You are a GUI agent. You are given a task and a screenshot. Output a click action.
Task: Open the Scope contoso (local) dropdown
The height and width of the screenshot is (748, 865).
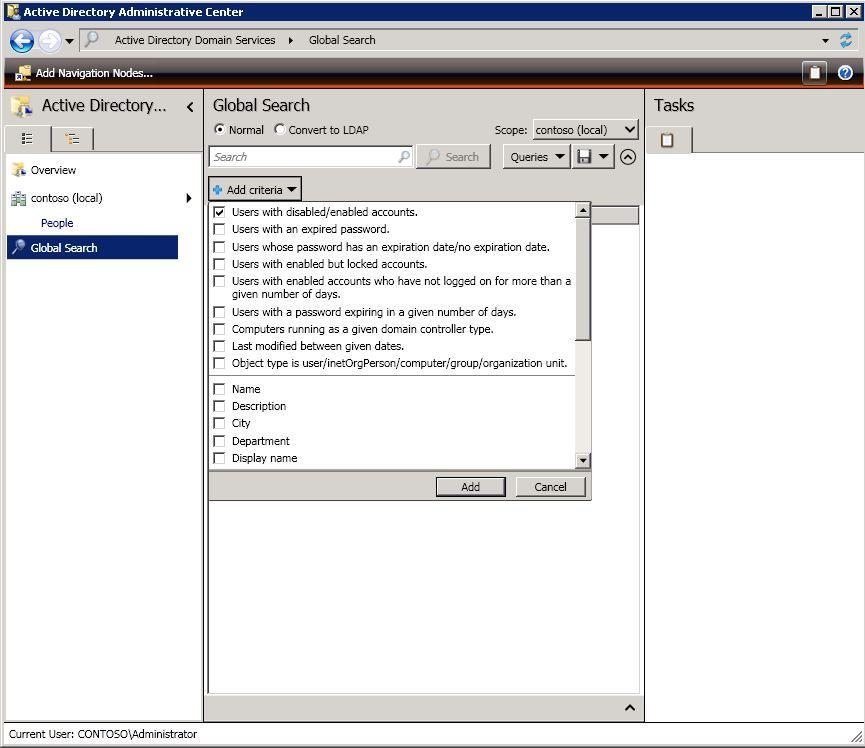tap(585, 130)
